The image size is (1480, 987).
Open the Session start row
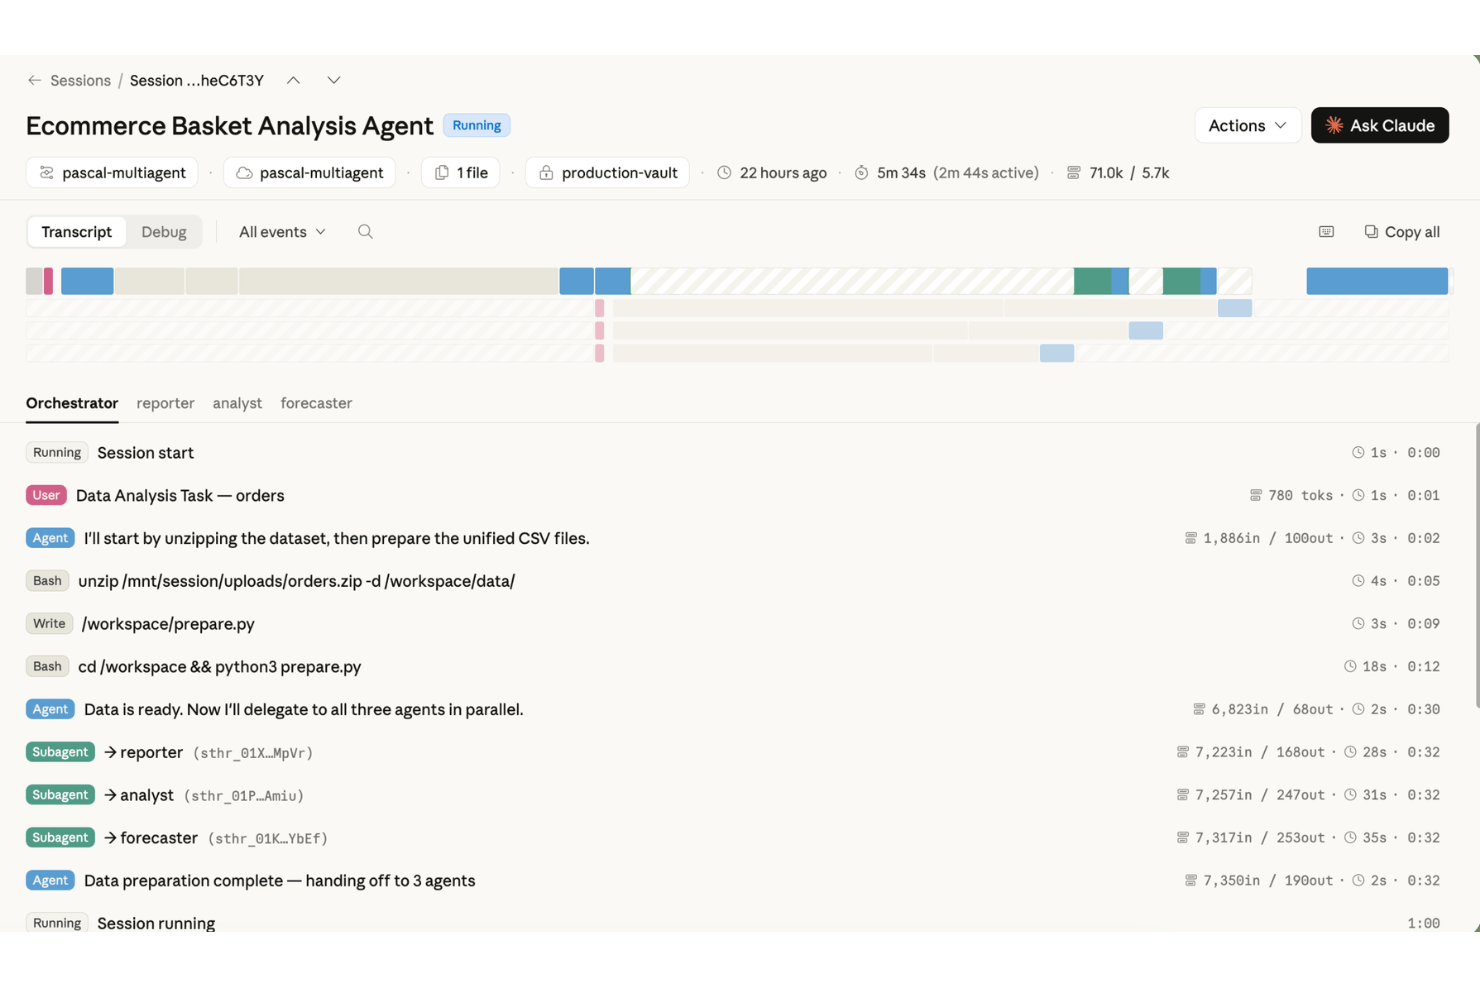pyautogui.click(x=733, y=453)
